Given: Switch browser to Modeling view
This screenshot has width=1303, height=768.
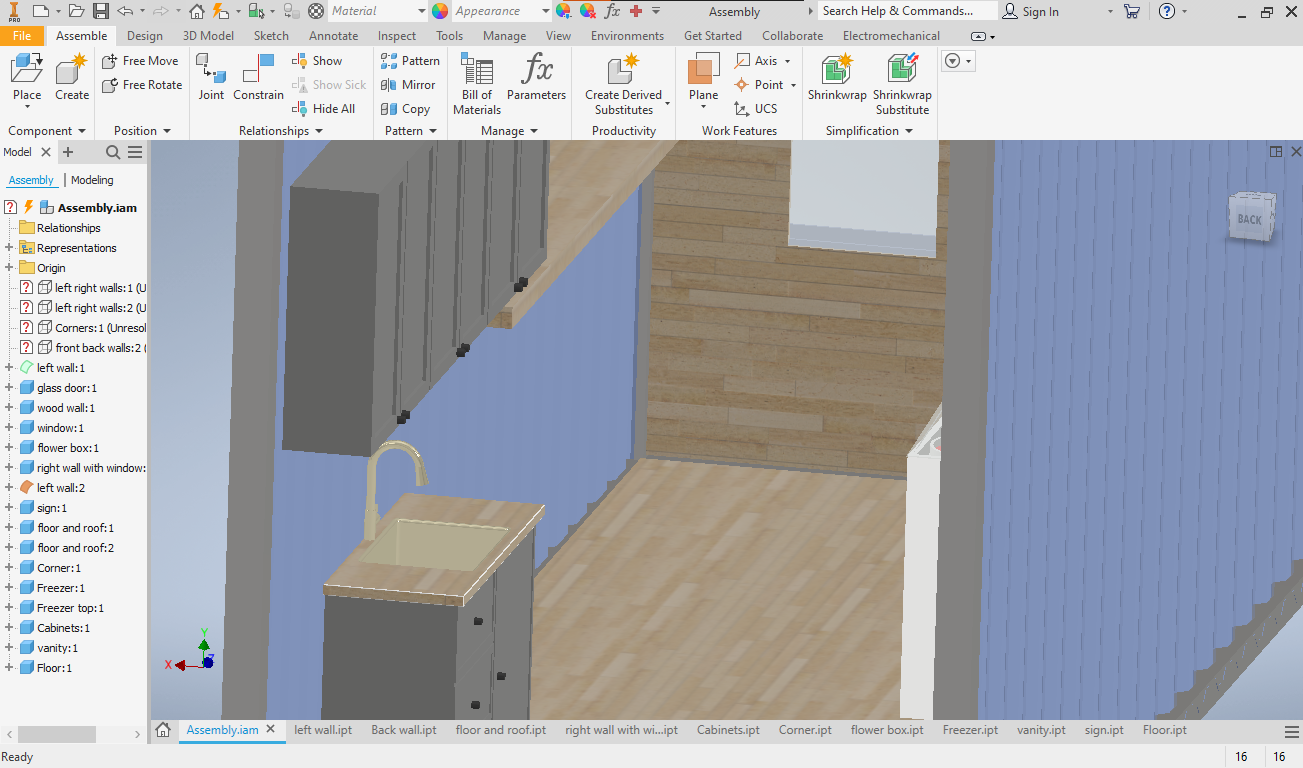Looking at the screenshot, I should (92, 180).
